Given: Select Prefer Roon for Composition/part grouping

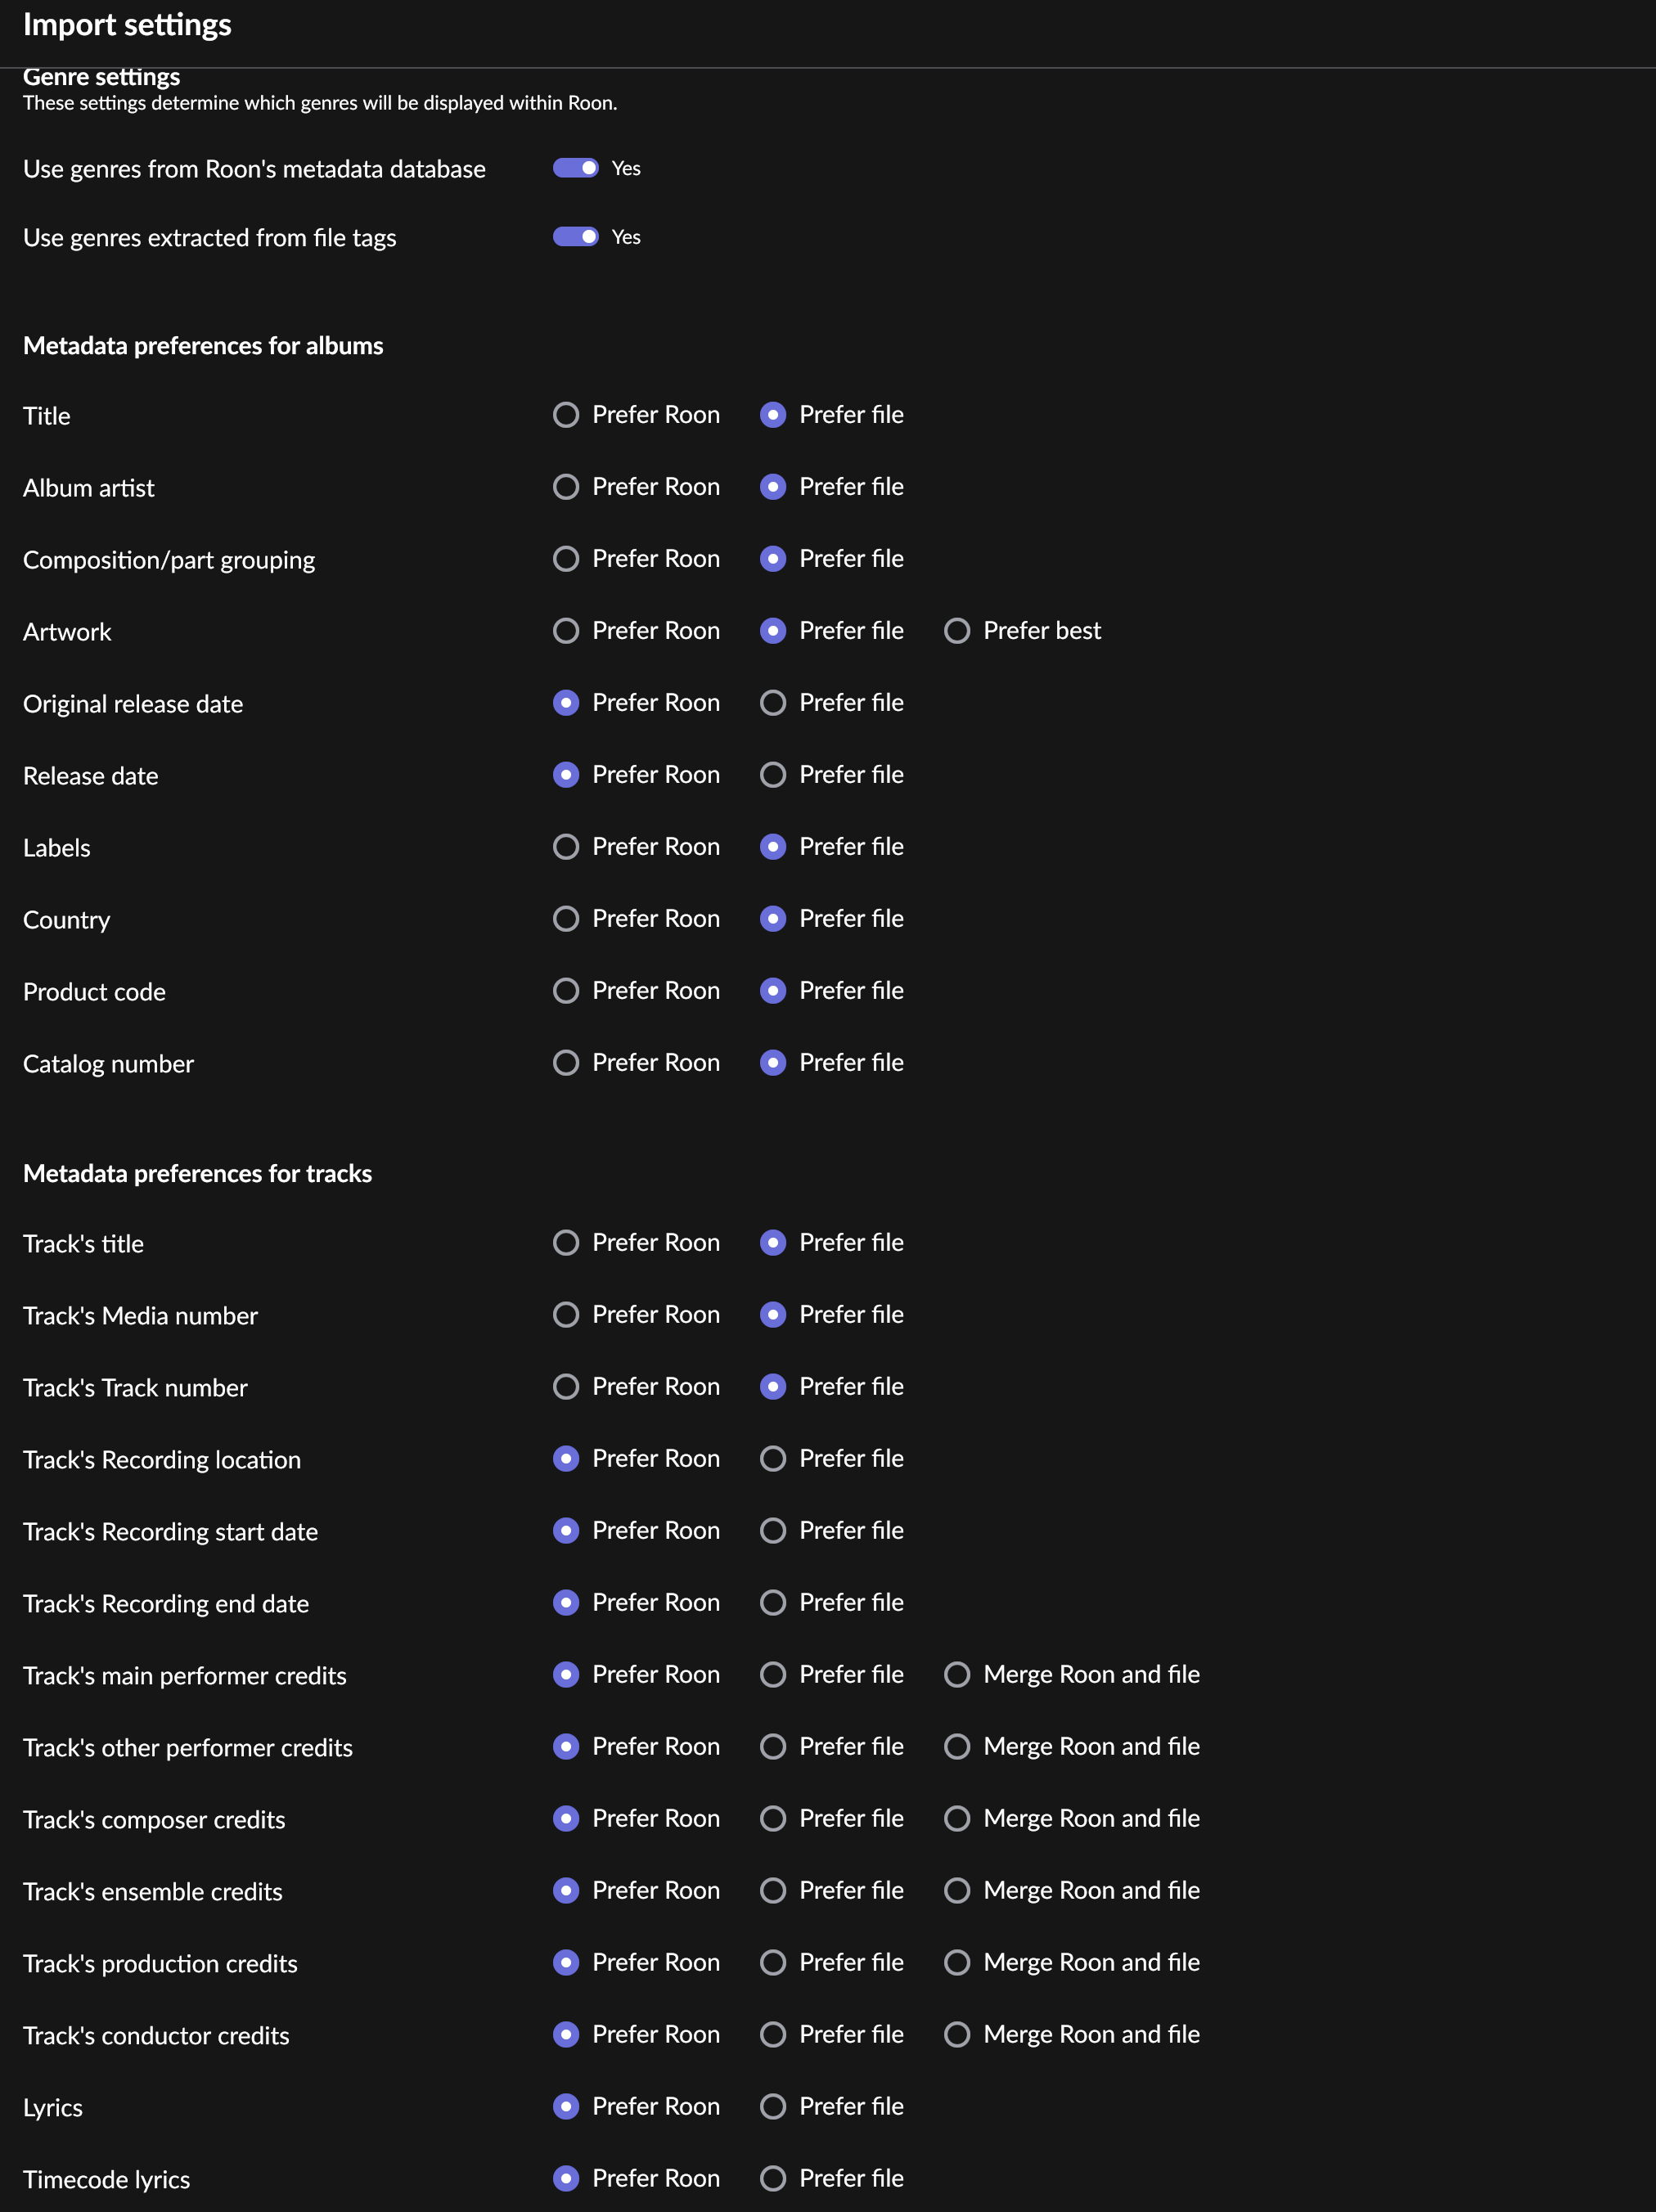Looking at the screenshot, I should (x=566, y=559).
